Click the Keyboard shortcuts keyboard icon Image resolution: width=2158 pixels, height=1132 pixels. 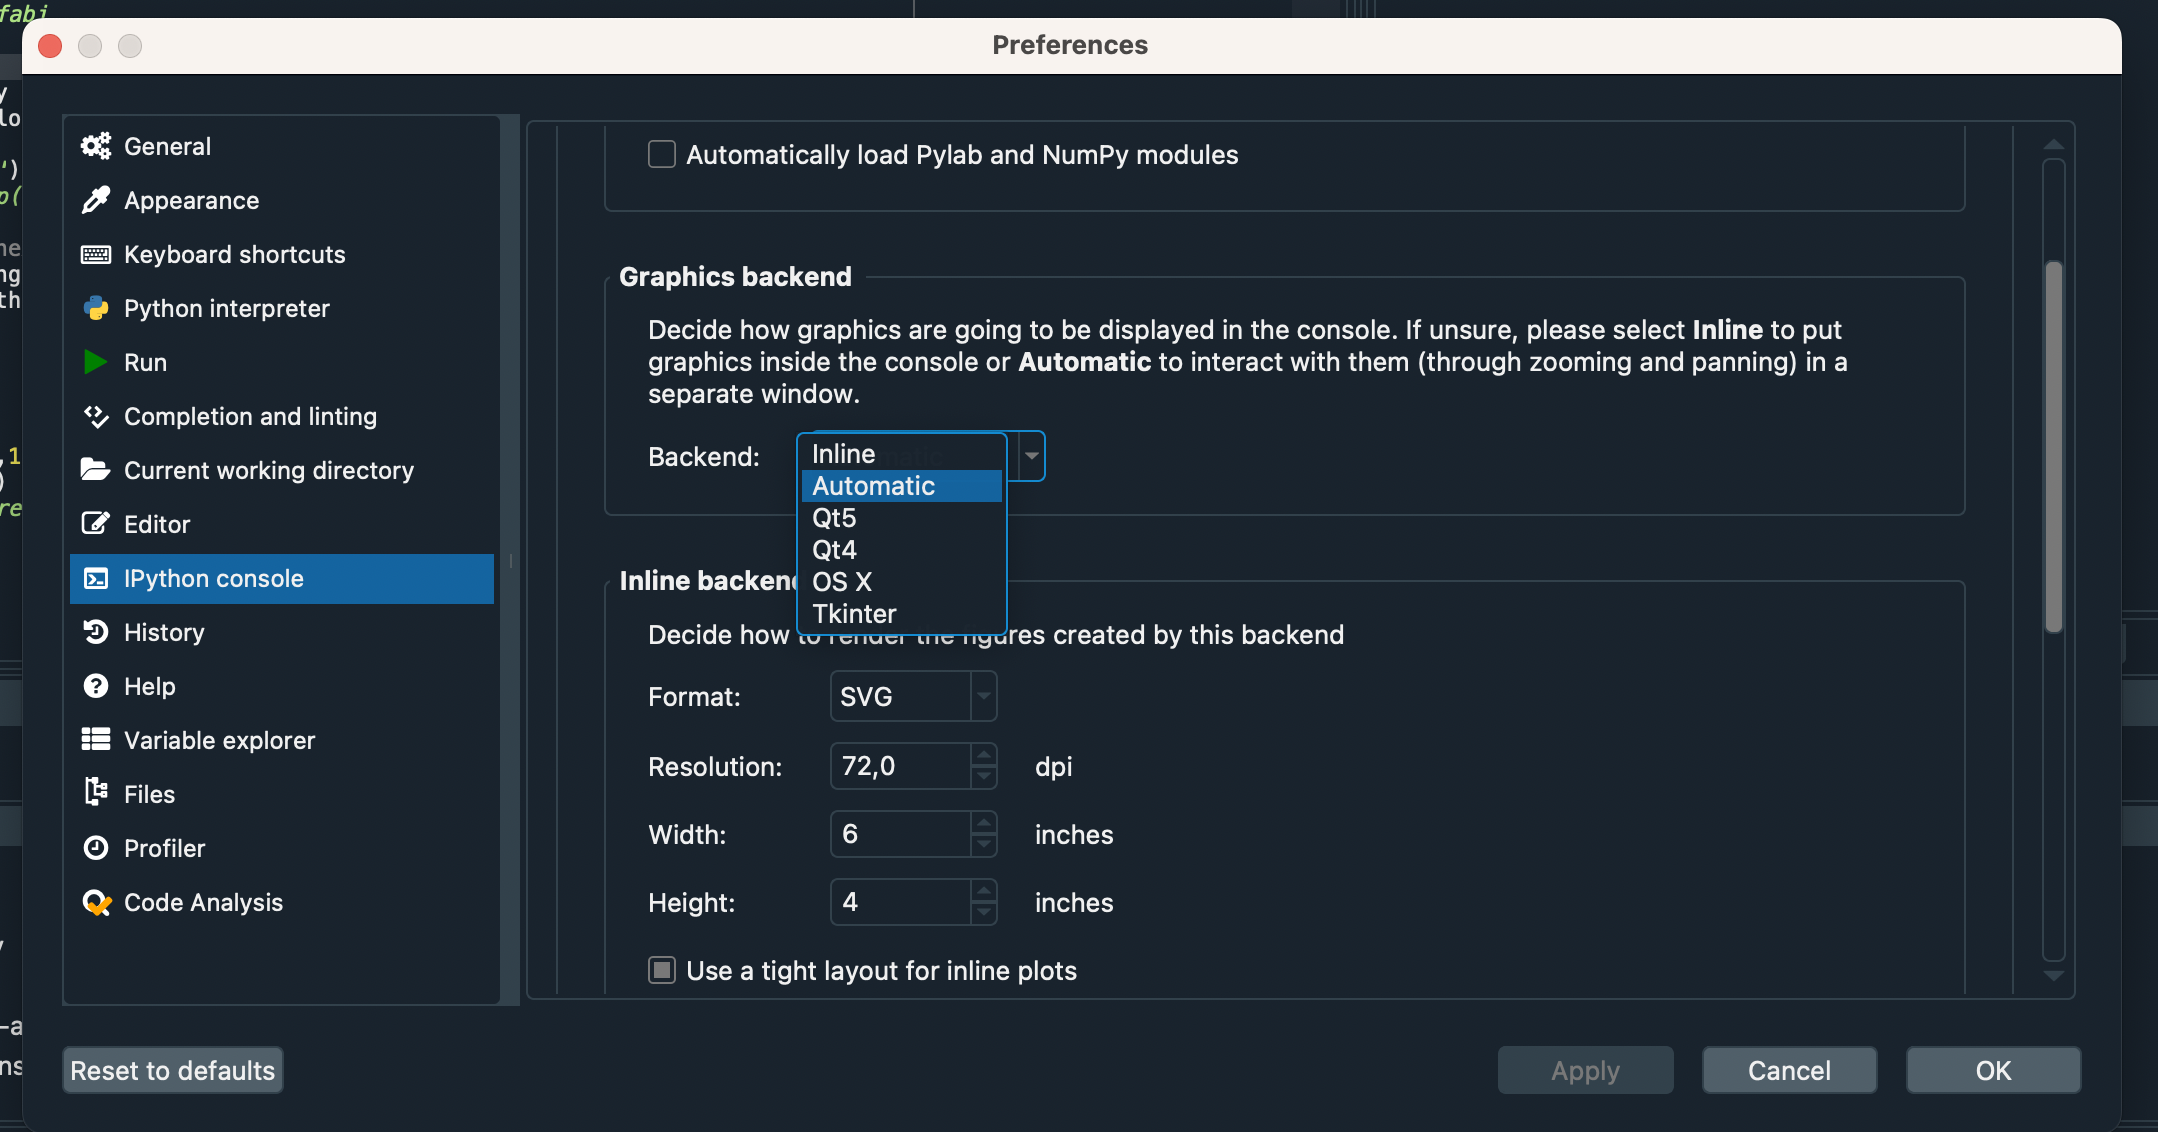96,255
